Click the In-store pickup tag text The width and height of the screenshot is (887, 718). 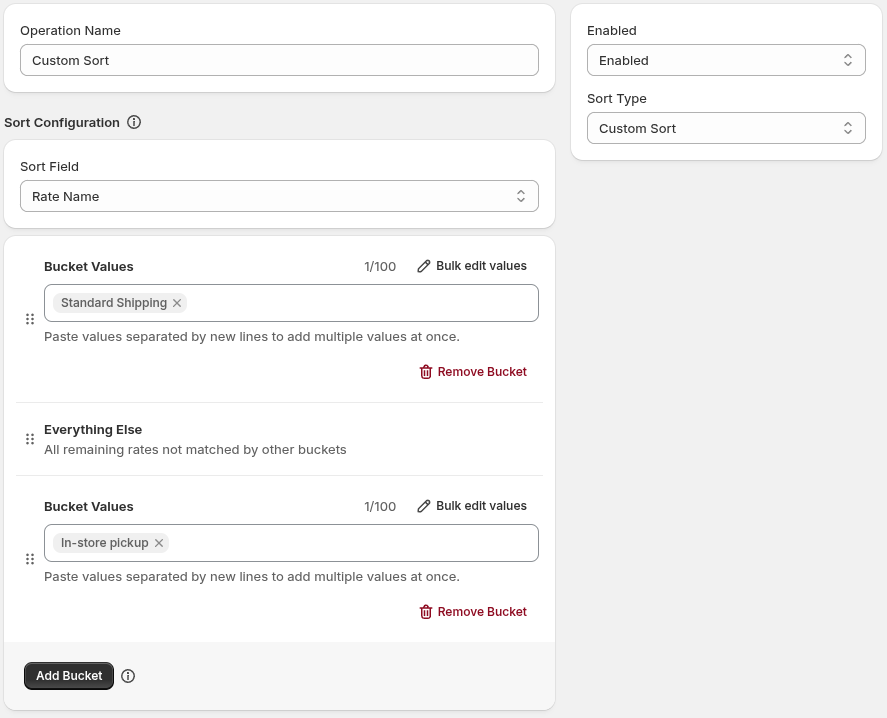(x=105, y=543)
